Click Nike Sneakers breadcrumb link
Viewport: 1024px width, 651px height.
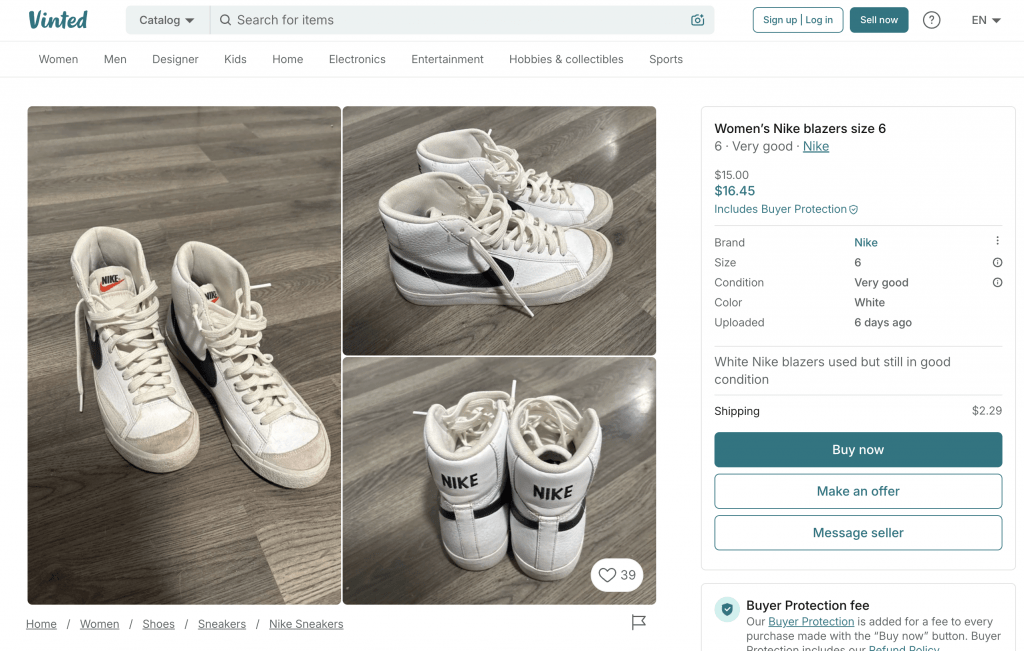tap(306, 624)
